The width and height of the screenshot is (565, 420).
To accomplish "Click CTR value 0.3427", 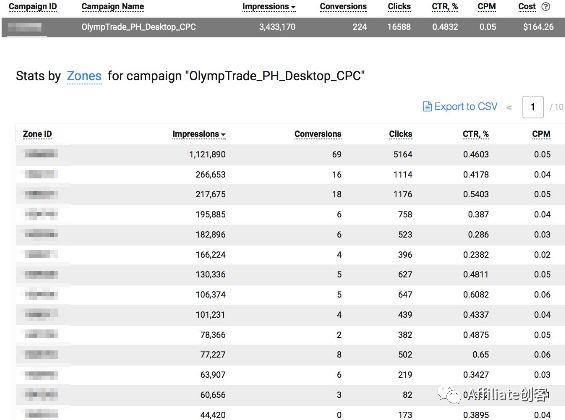I will tap(476, 375).
